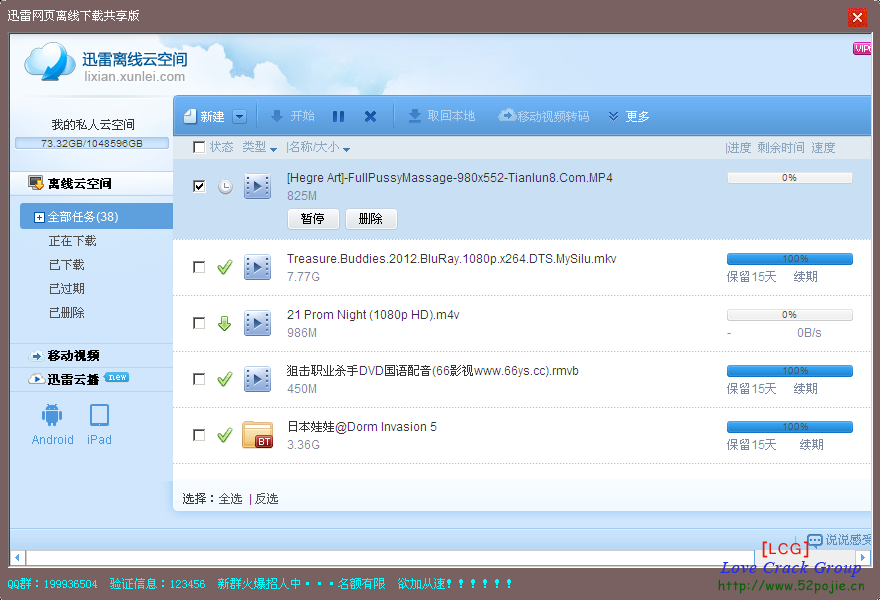Click the 进度 progress column header
Image resolution: width=880 pixels, height=600 pixels.
pos(739,148)
